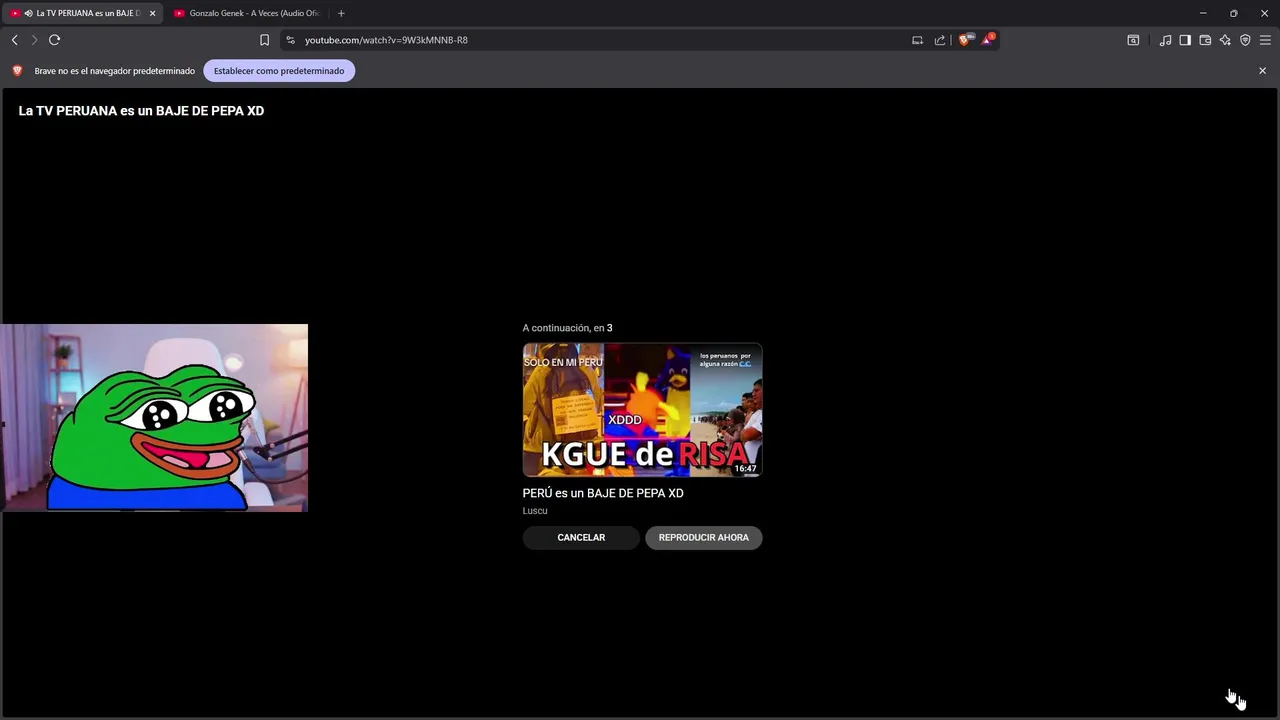This screenshot has height=720, width=1280.
Task: Restore down the browser window
Action: pyautogui.click(x=1234, y=13)
